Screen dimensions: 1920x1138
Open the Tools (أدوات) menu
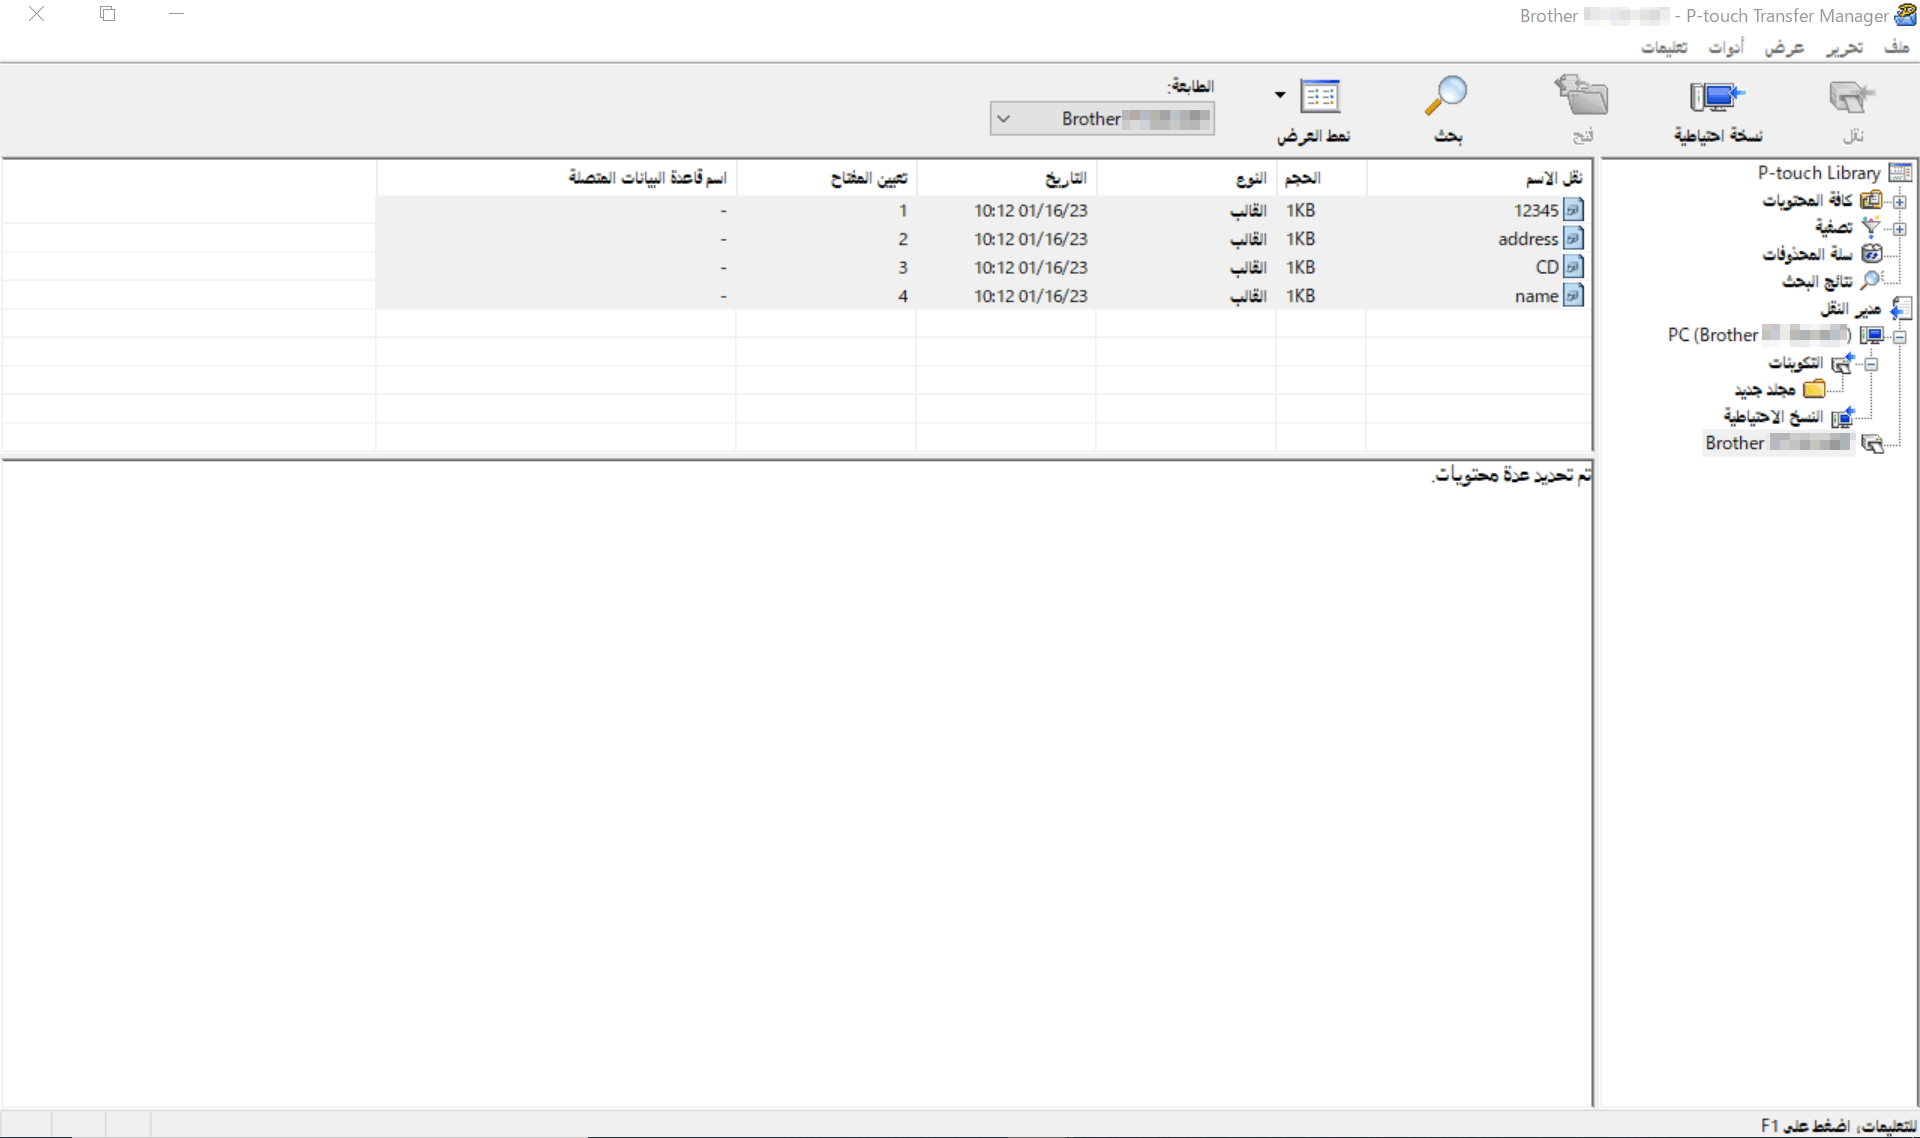click(x=1726, y=47)
